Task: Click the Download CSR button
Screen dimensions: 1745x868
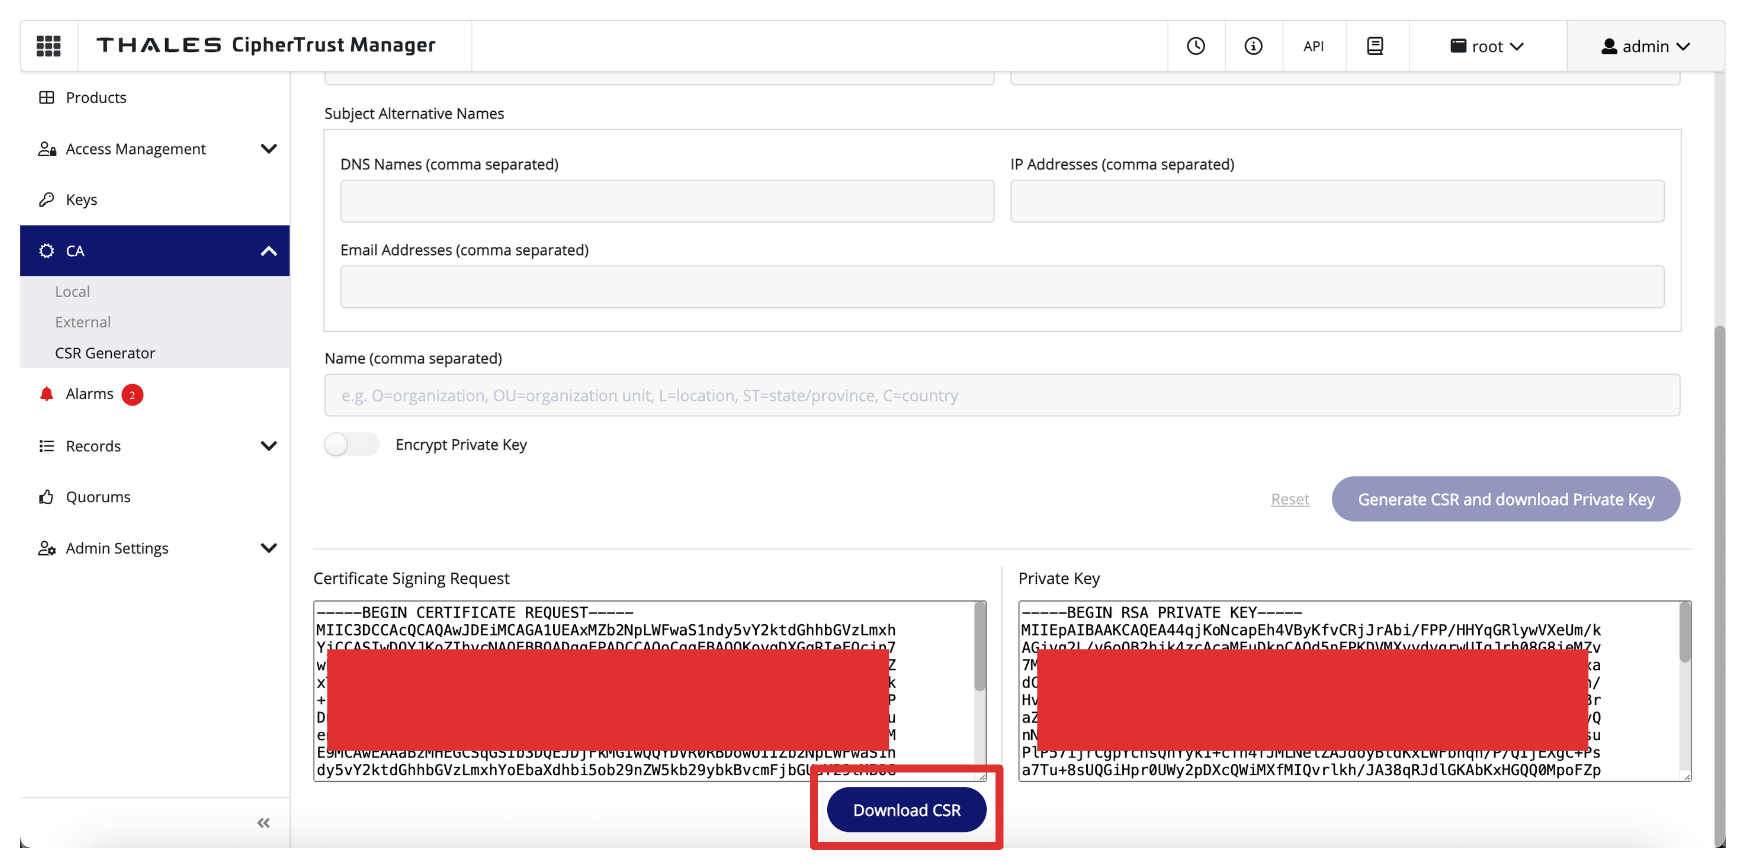Action: point(907,810)
